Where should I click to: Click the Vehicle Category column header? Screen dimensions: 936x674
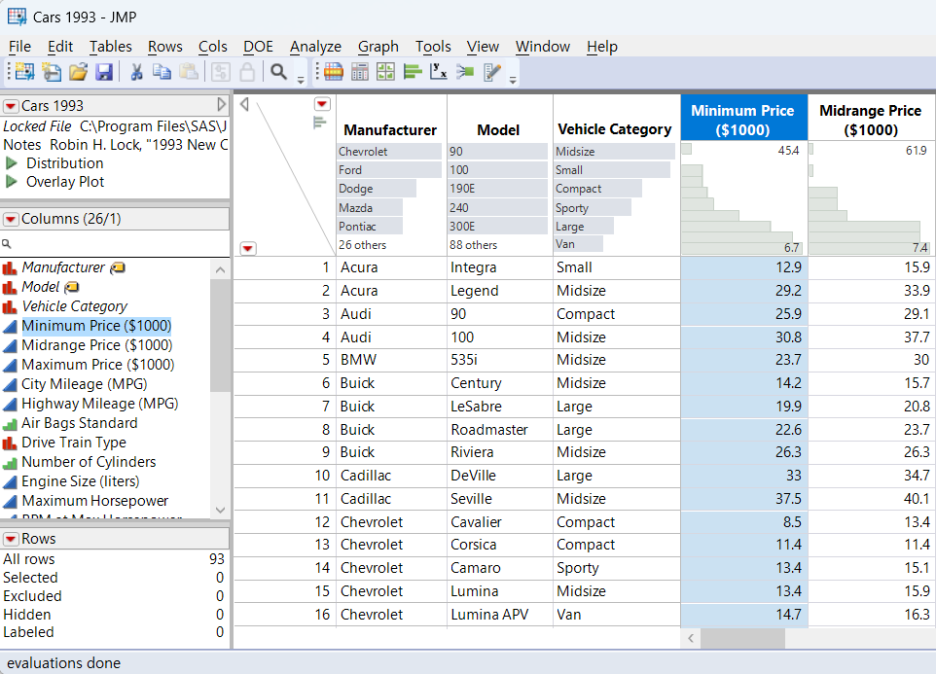[615, 130]
